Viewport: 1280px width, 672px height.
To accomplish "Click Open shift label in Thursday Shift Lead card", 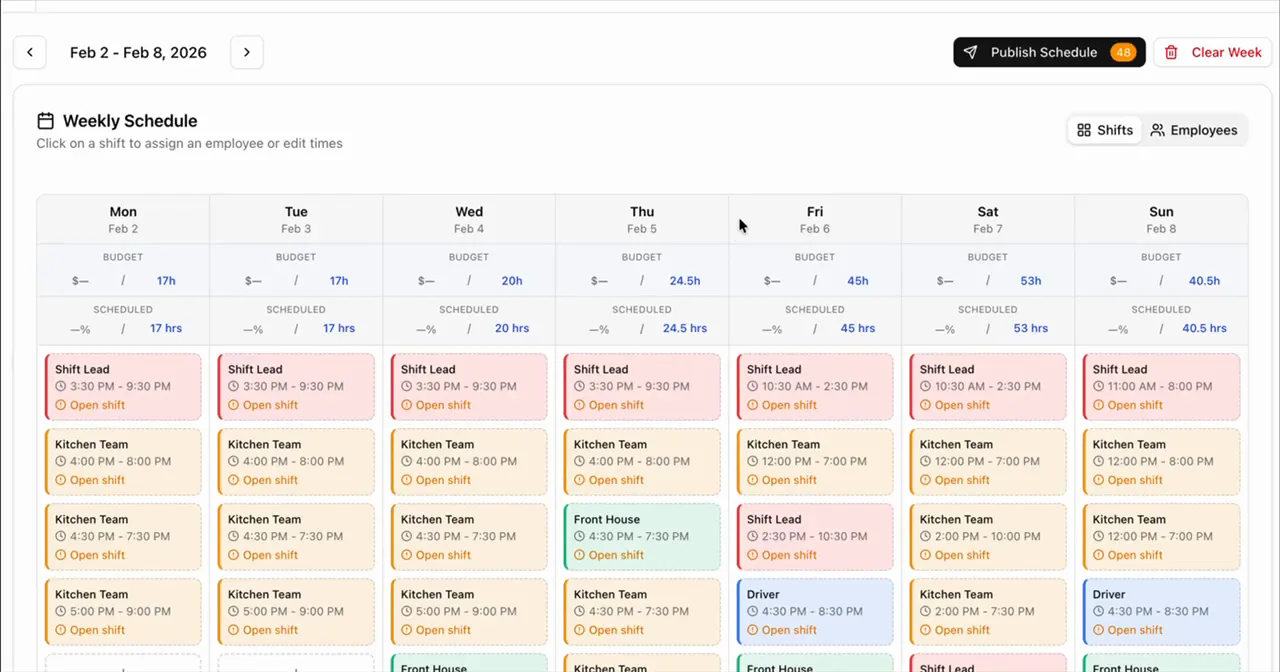I will (616, 405).
